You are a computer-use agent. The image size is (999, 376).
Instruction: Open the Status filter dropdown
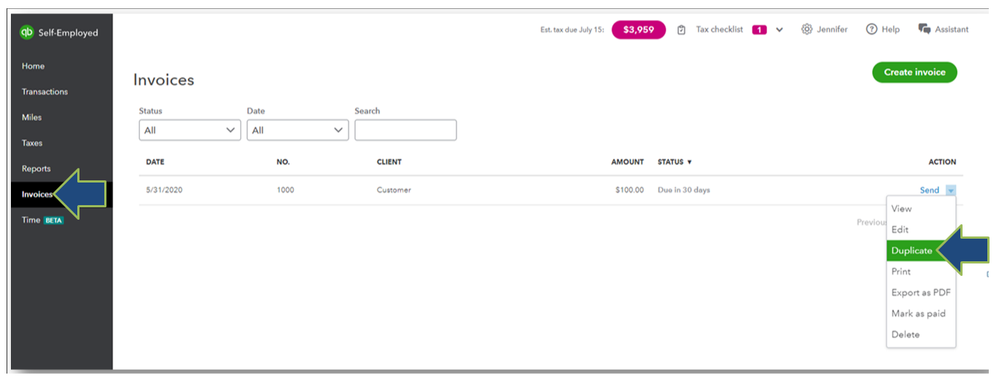click(x=190, y=130)
